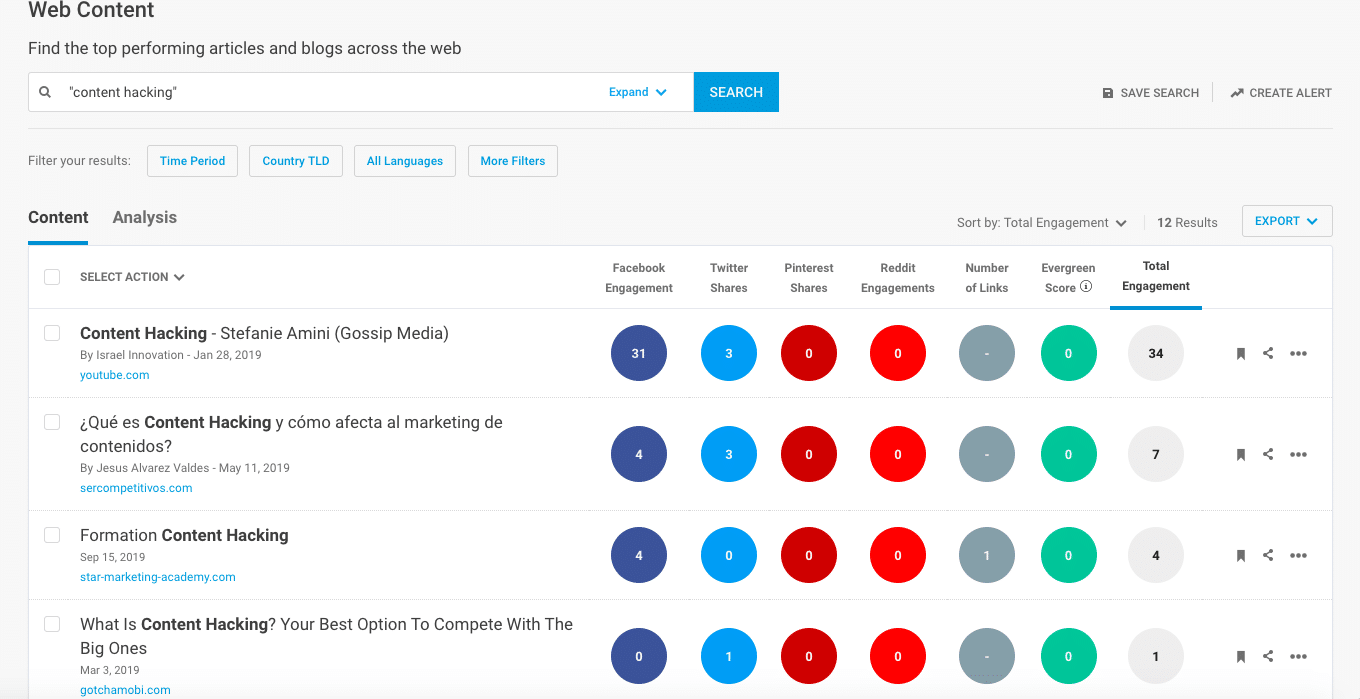
Task: Open more options for sercompetitivos.com result
Action: click(x=1298, y=455)
